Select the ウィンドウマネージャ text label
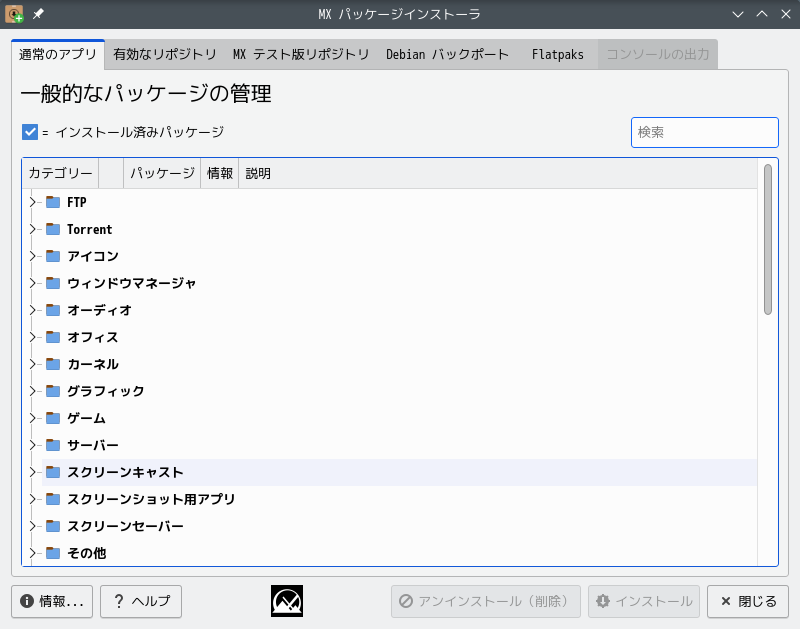 tap(132, 283)
